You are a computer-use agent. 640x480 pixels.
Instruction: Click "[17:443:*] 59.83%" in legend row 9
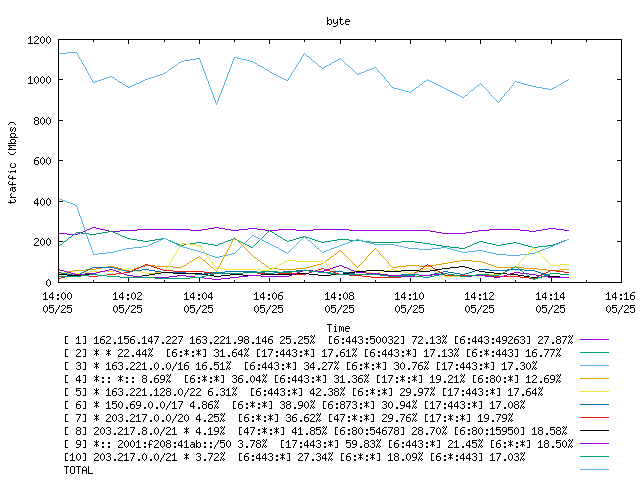point(330,444)
